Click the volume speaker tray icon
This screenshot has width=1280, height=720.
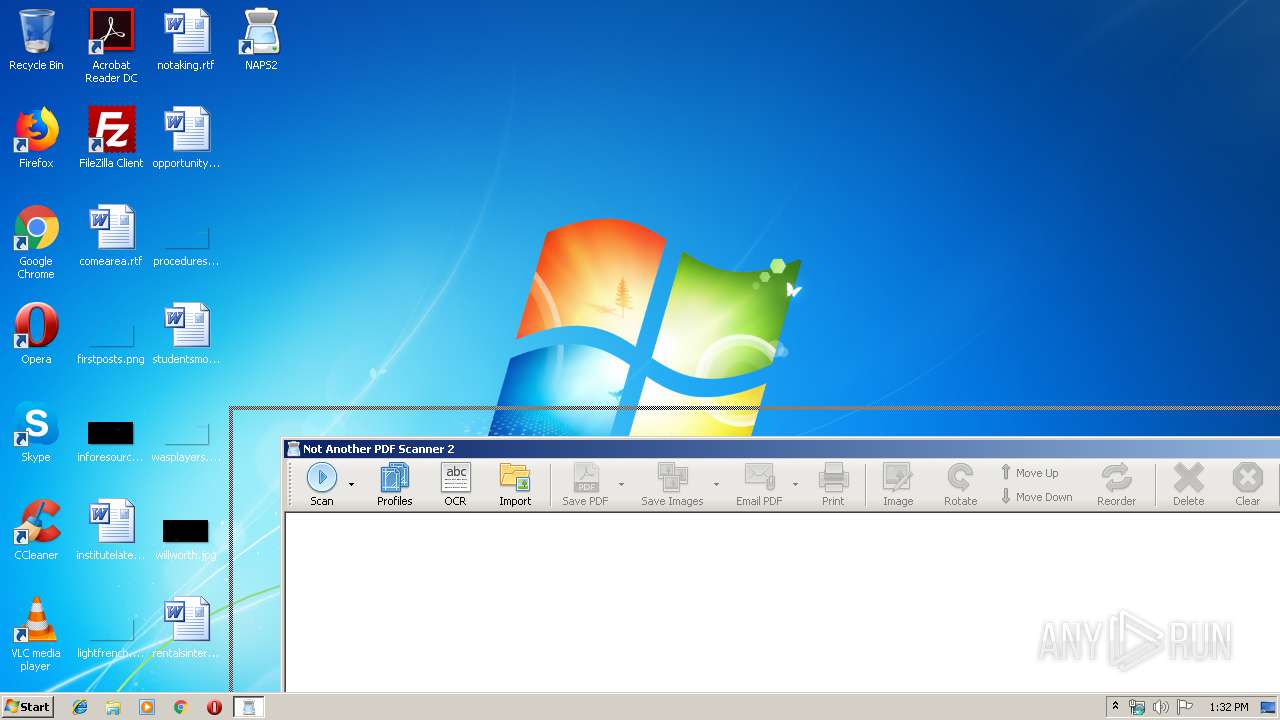(x=1161, y=707)
